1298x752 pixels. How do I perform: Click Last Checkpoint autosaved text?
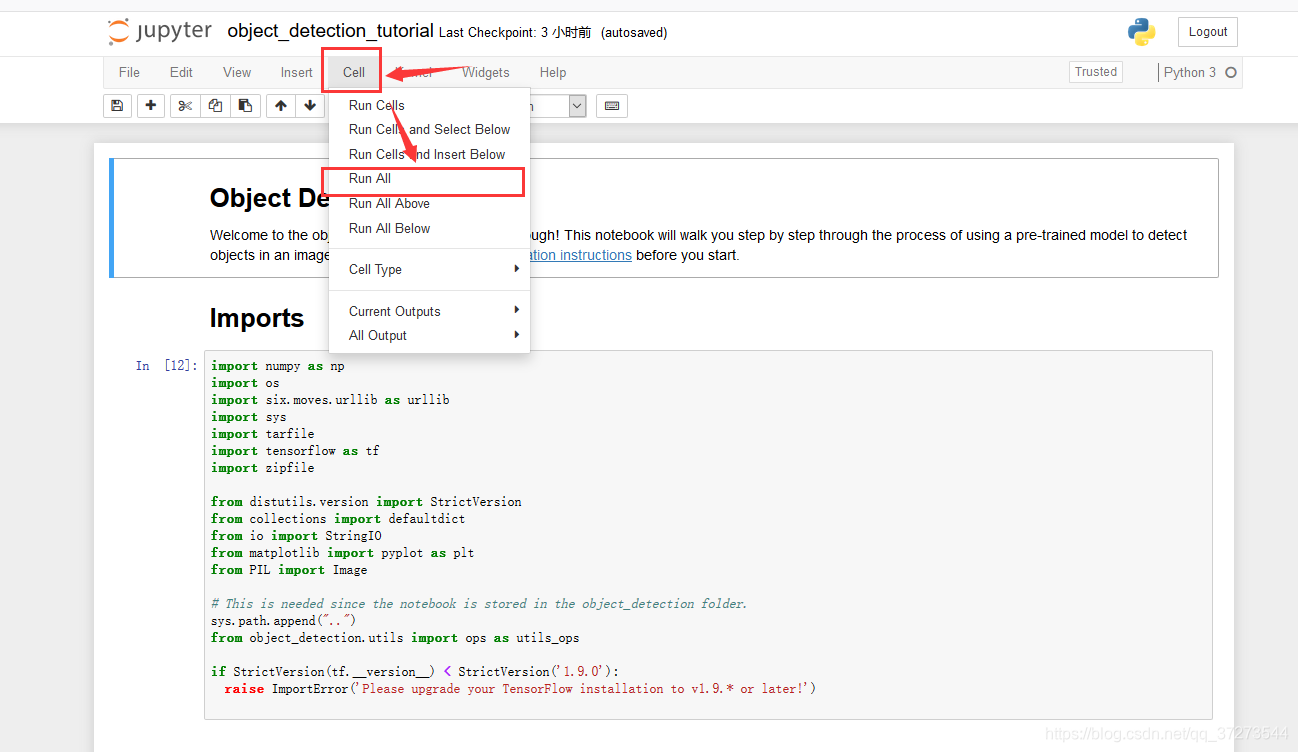point(553,33)
